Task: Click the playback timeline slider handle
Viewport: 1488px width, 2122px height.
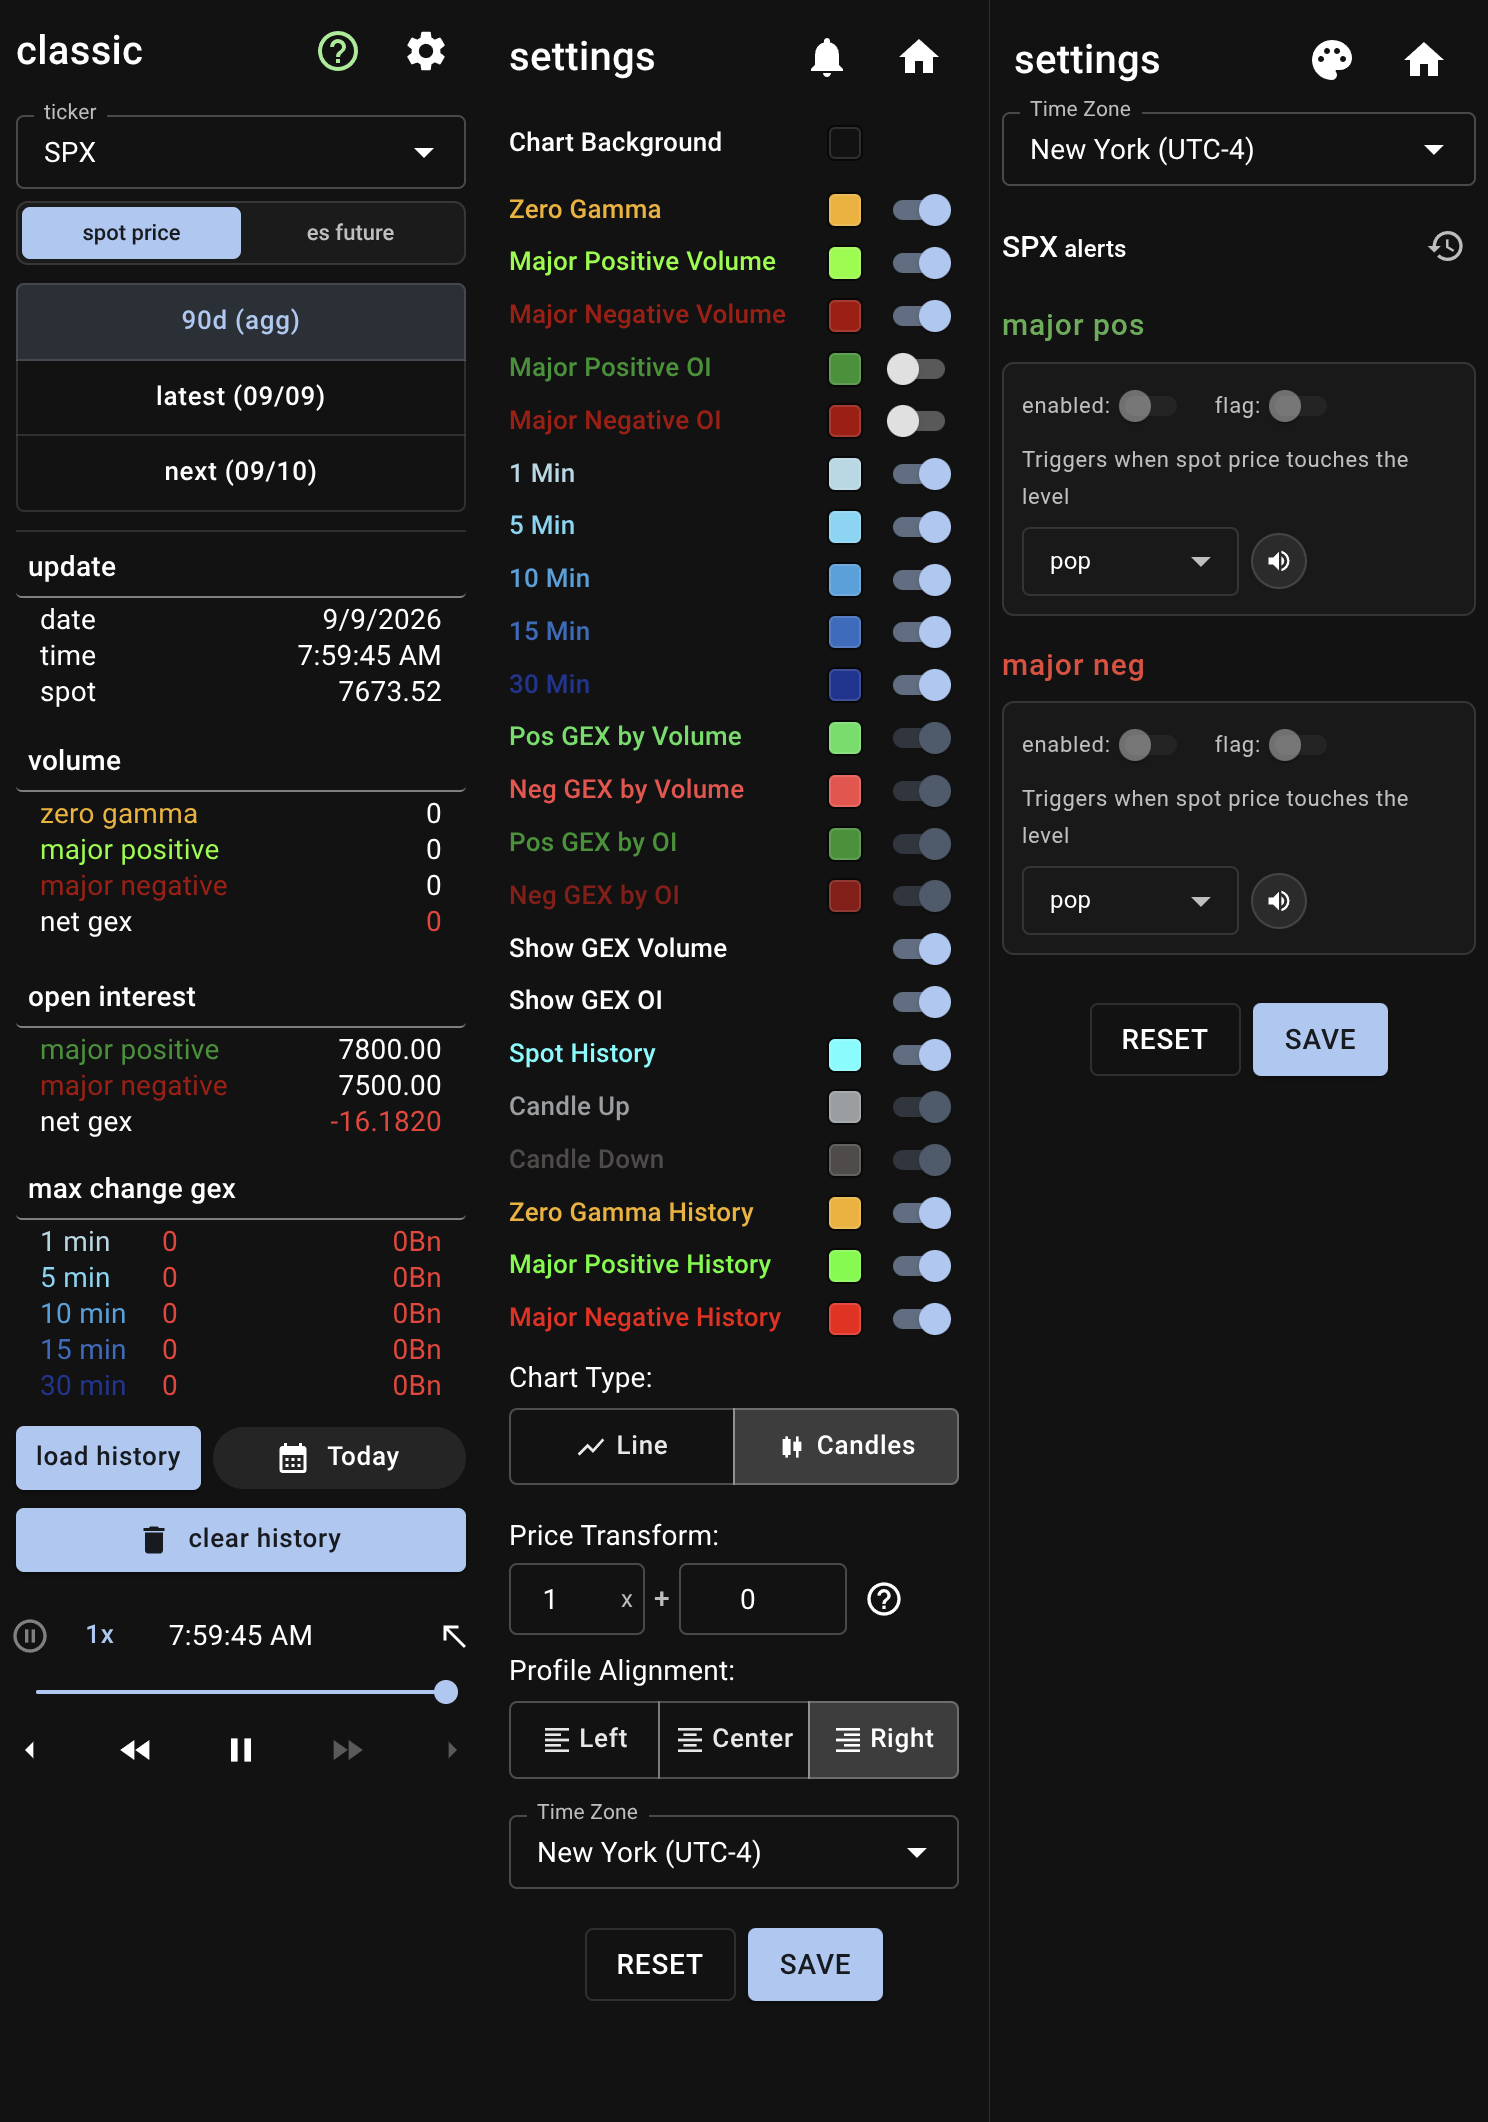Action: (x=446, y=1692)
